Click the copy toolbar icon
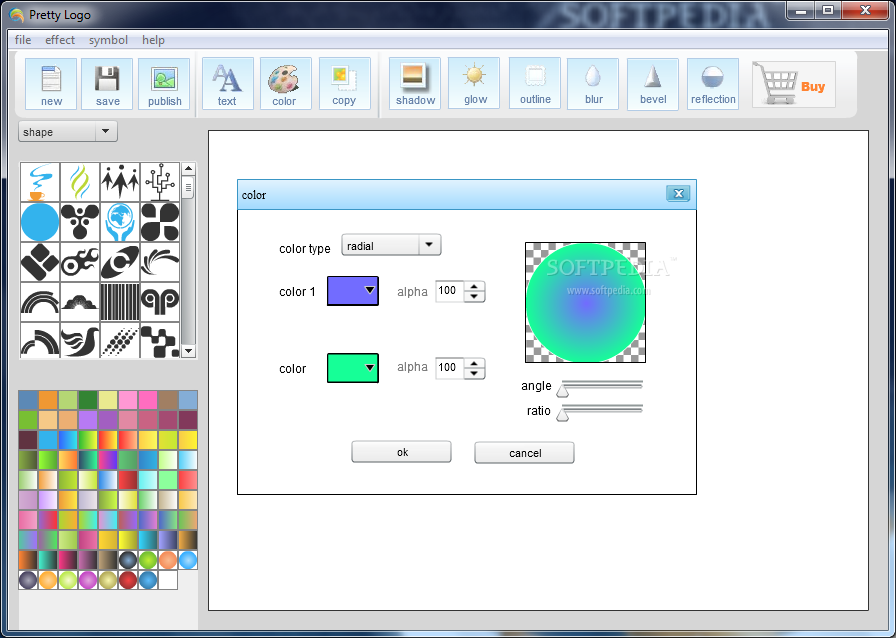Screen dimensions: 896x638 [344, 83]
